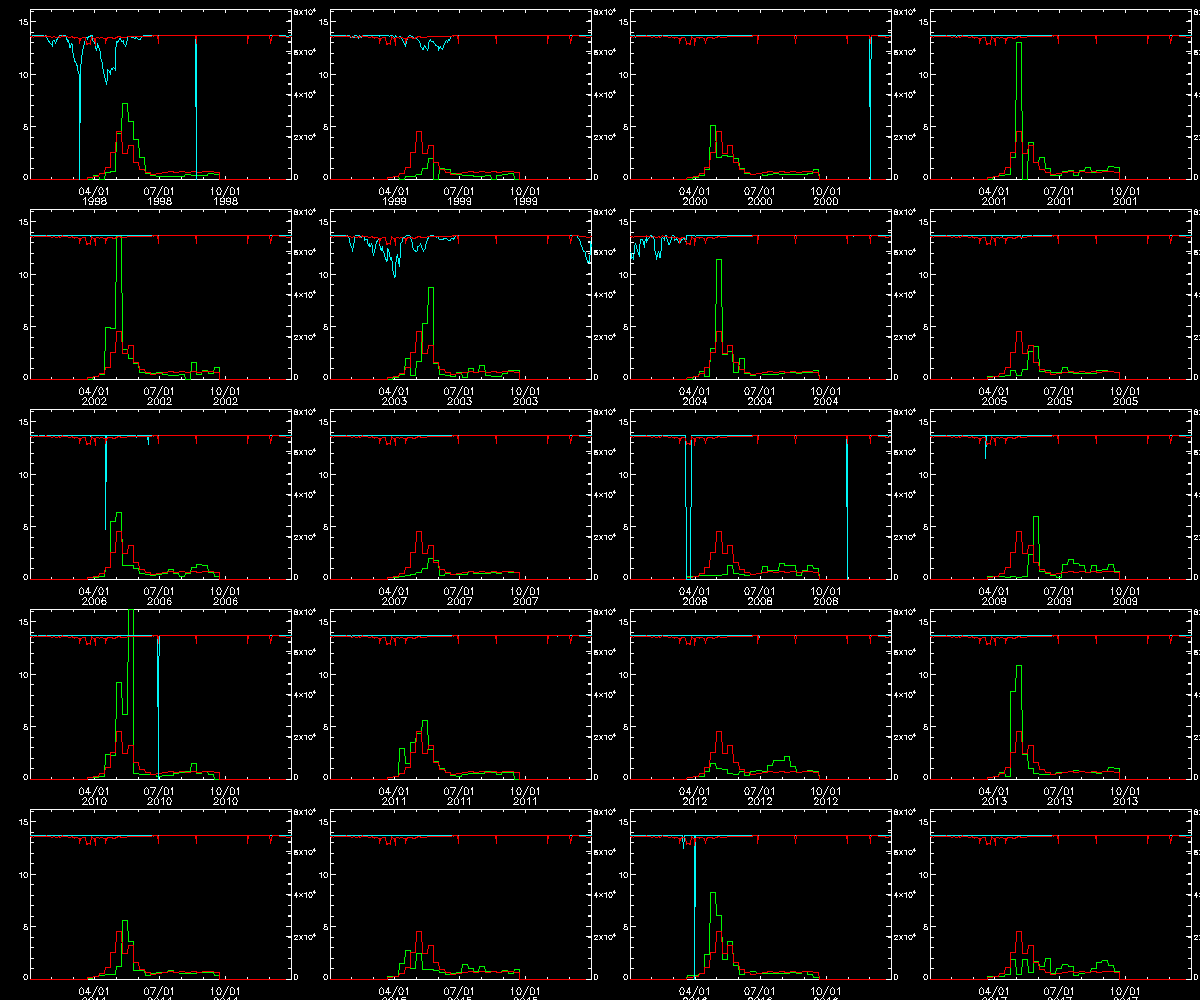Screen dimensions: 1200x1000
Task: Select the 07/01 2011 x-axis date label
Action: tap(459, 796)
